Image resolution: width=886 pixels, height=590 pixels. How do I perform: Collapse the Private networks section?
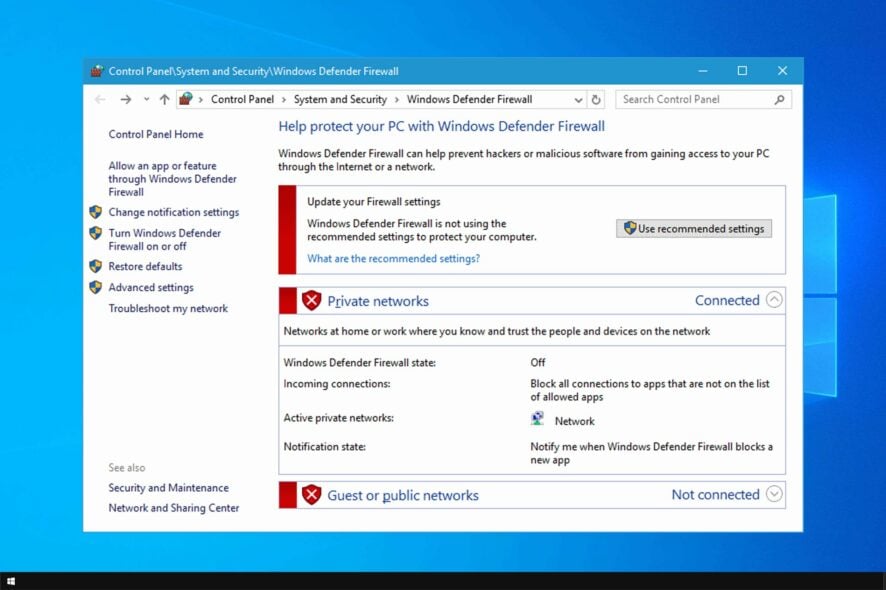tap(774, 300)
